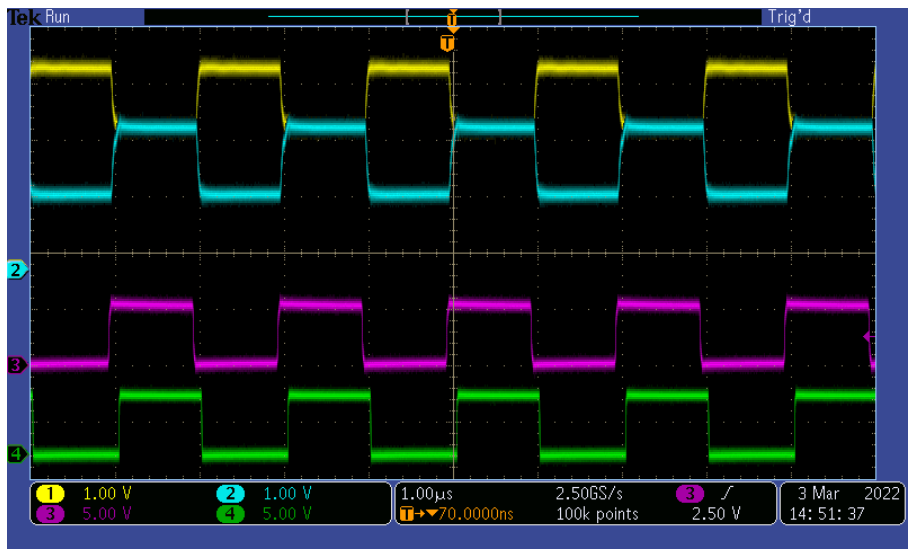Click the cyan channel 2 ground marker

coord(16,270)
